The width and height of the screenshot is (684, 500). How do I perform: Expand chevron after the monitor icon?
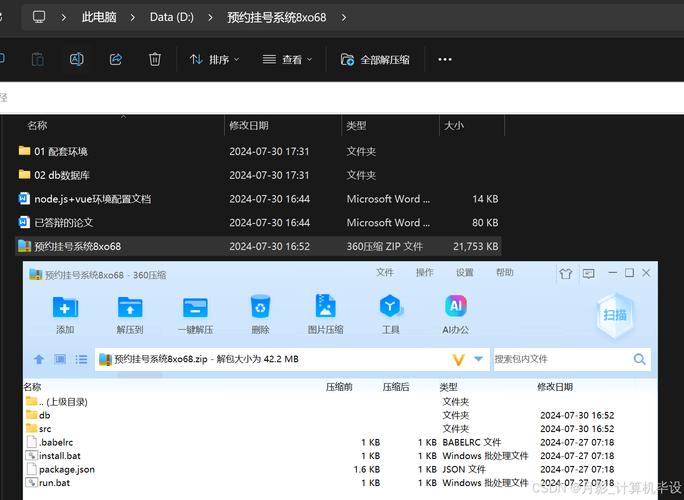(64, 17)
